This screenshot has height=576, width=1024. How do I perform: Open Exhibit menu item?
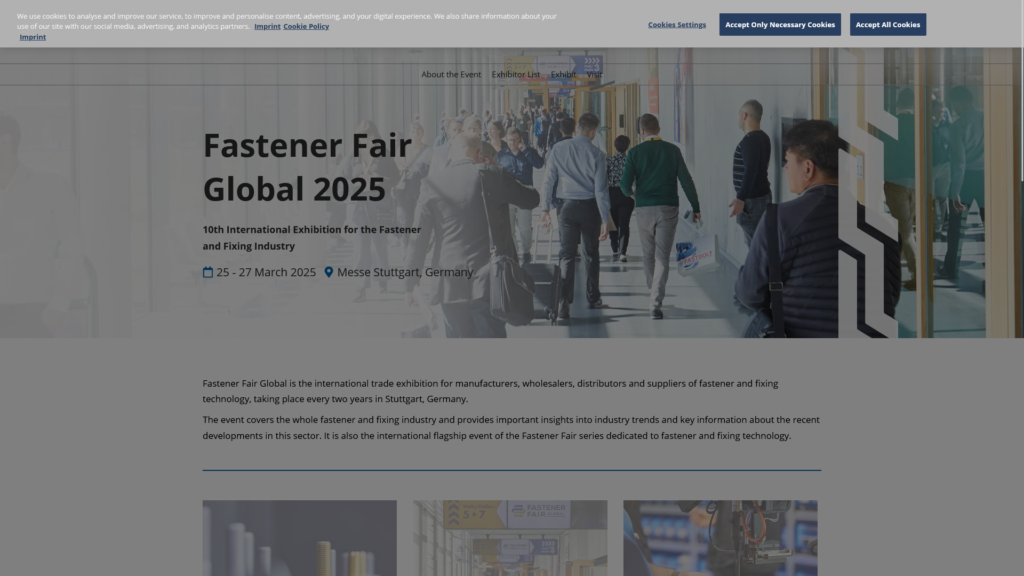(x=563, y=74)
